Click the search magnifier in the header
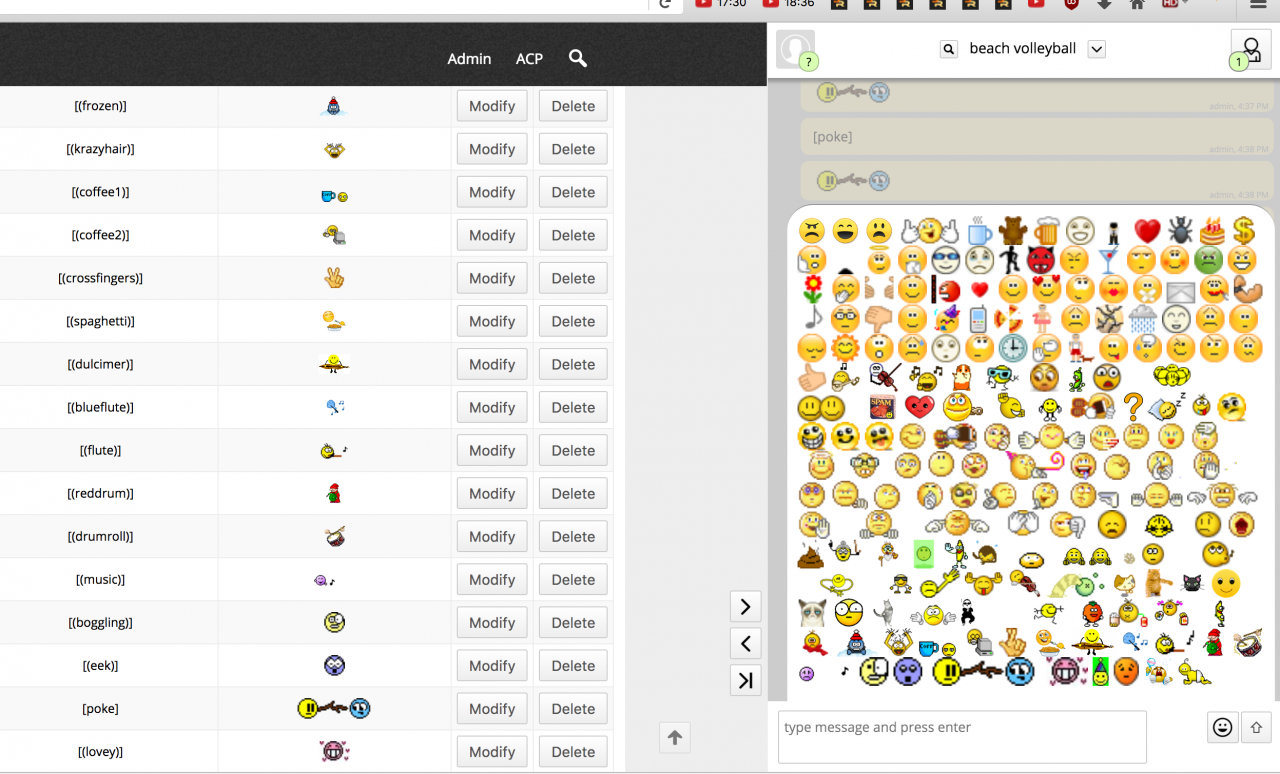The image size is (1280, 774). point(577,58)
